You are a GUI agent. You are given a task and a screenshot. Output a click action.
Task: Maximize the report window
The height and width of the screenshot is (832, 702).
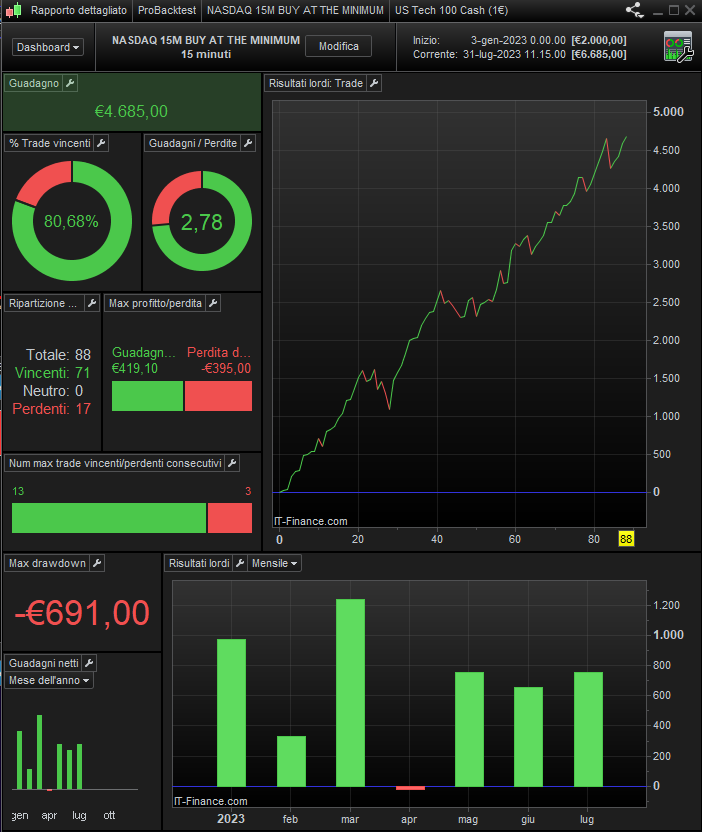click(674, 10)
